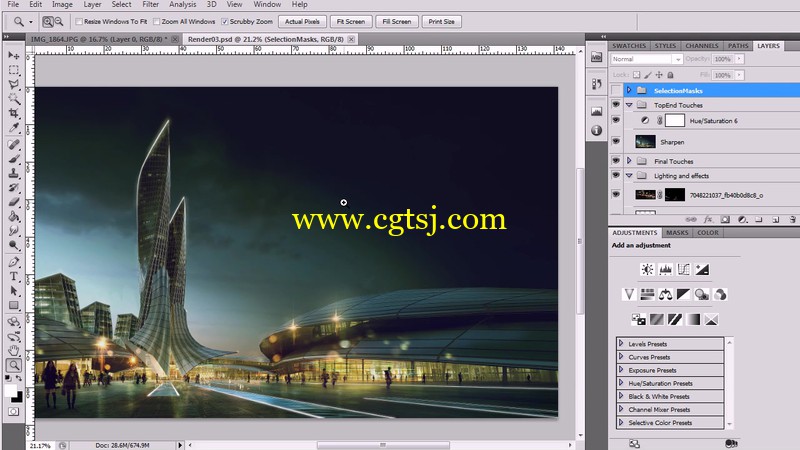Select the Dodge tool
The image size is (800, 450).
click(14, 245)
